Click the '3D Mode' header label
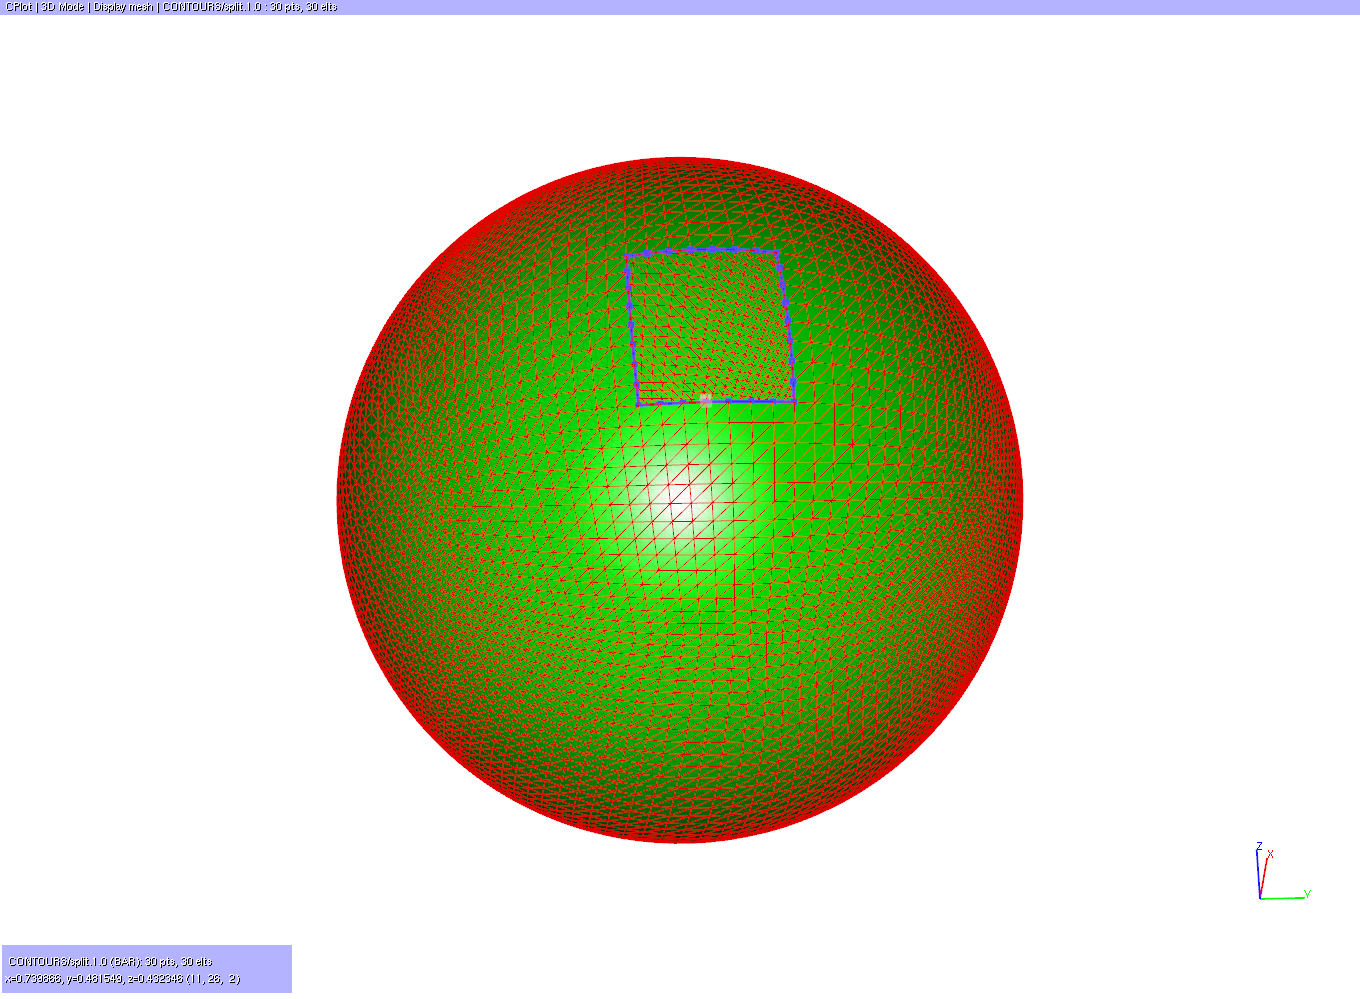The image size is (1360, 999). (63, 7)
